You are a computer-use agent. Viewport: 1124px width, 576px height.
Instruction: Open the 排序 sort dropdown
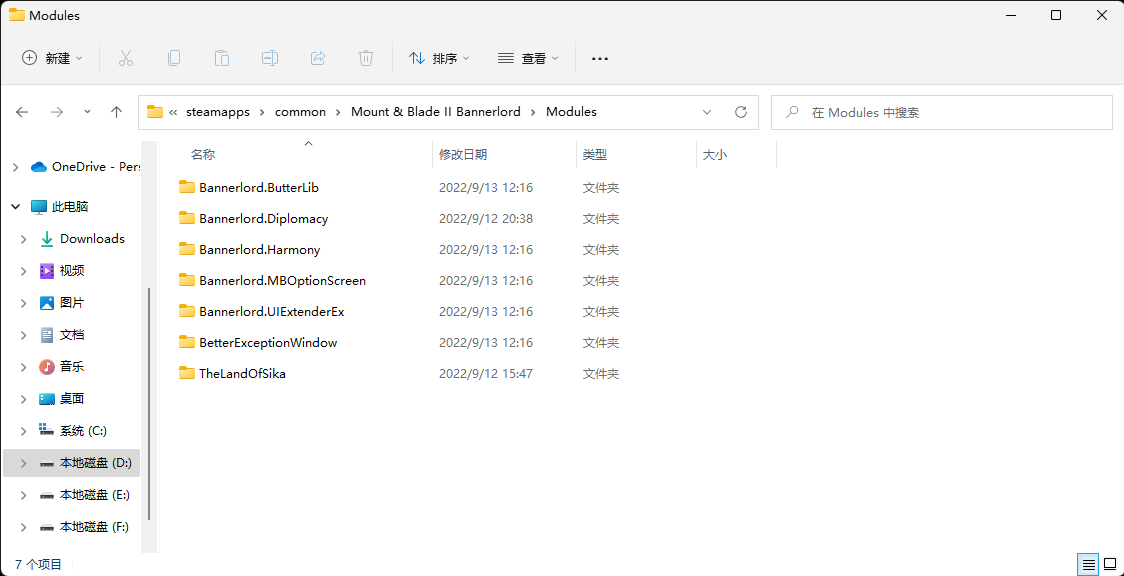439,59
